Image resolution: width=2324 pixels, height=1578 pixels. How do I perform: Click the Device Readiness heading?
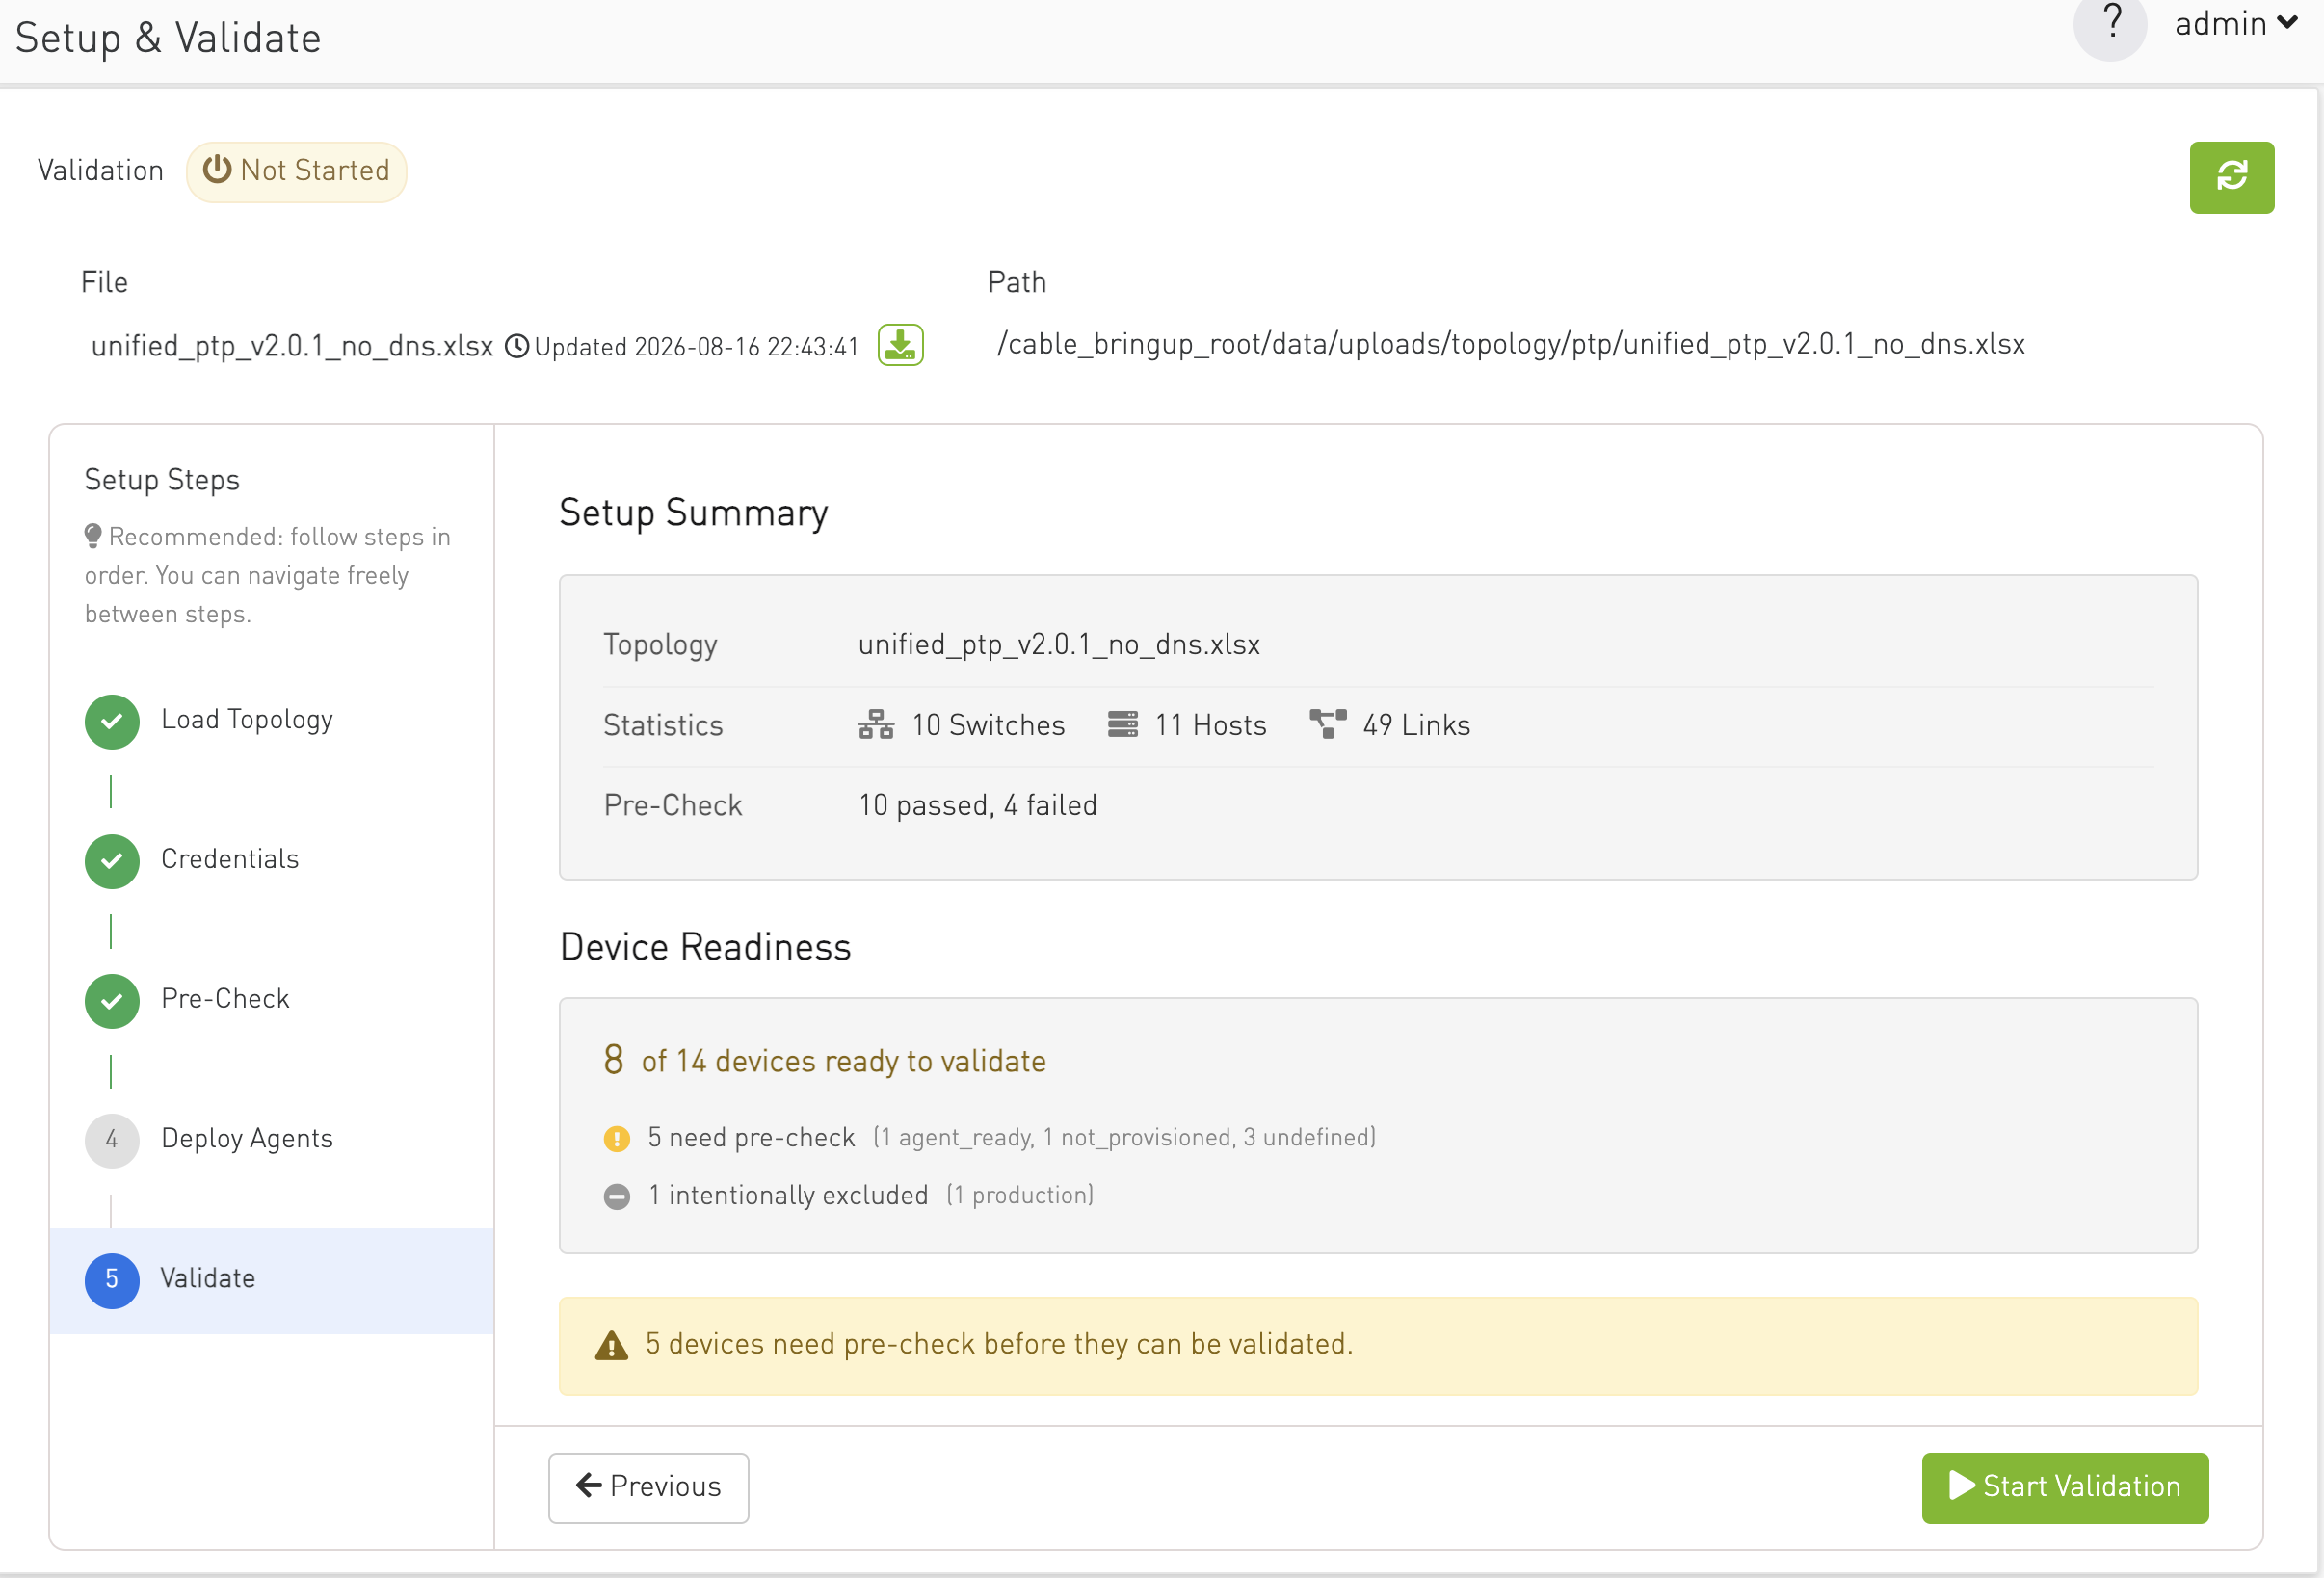705,947
